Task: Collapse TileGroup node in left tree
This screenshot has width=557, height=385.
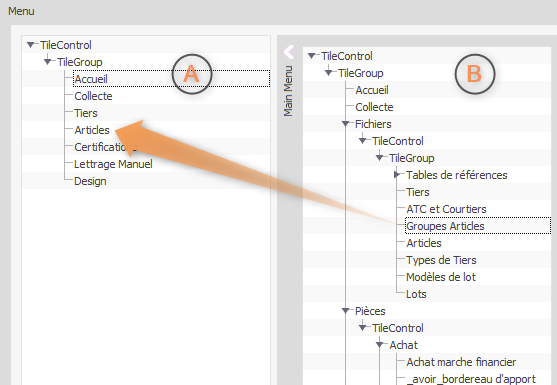Action: coord(48,62)
